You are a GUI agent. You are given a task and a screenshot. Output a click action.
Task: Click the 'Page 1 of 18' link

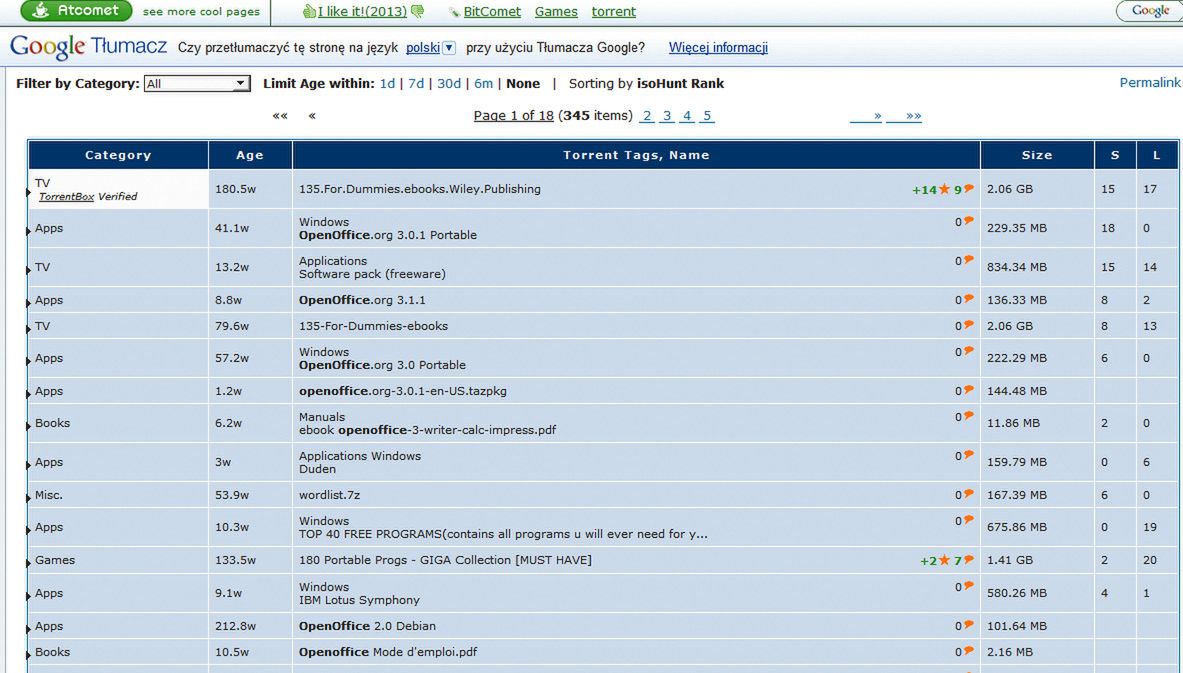click(514, 115)
